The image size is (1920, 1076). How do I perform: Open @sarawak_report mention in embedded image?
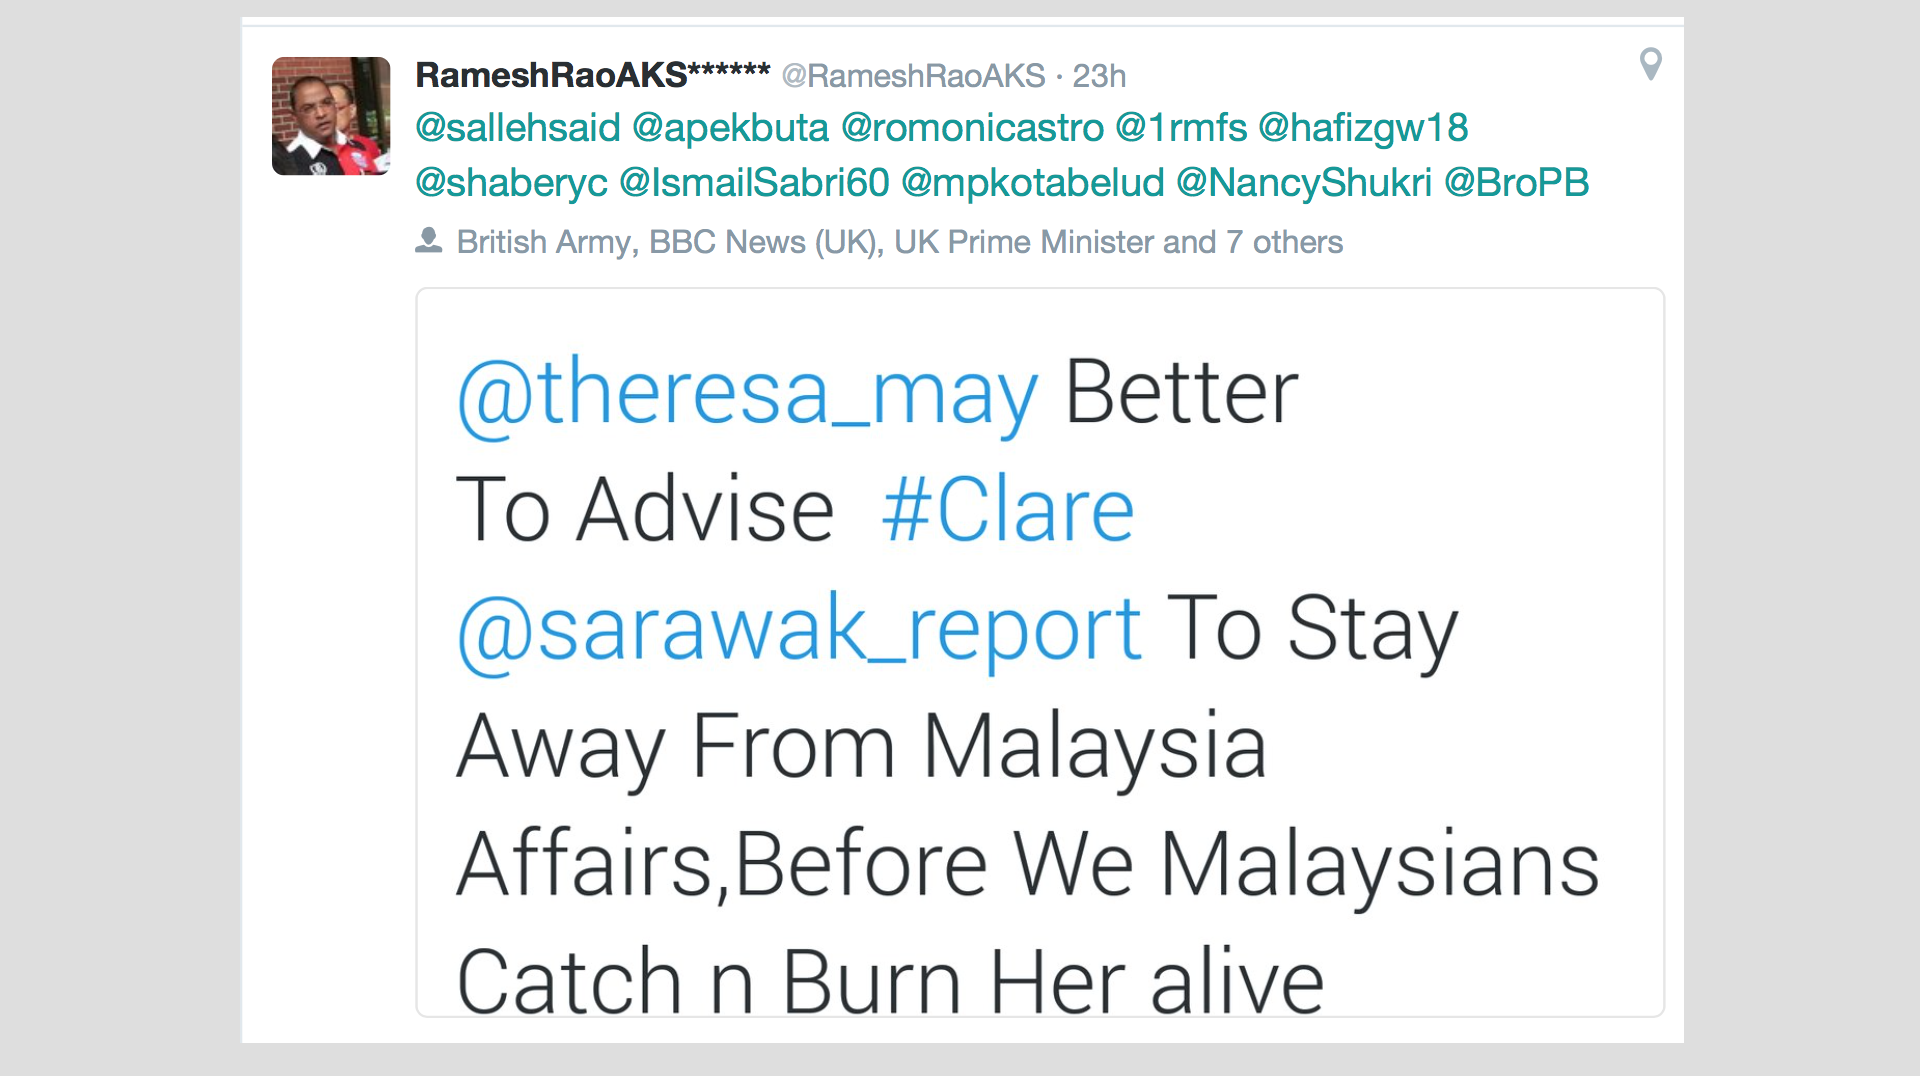pyautogui.click(x=799, y=630)
